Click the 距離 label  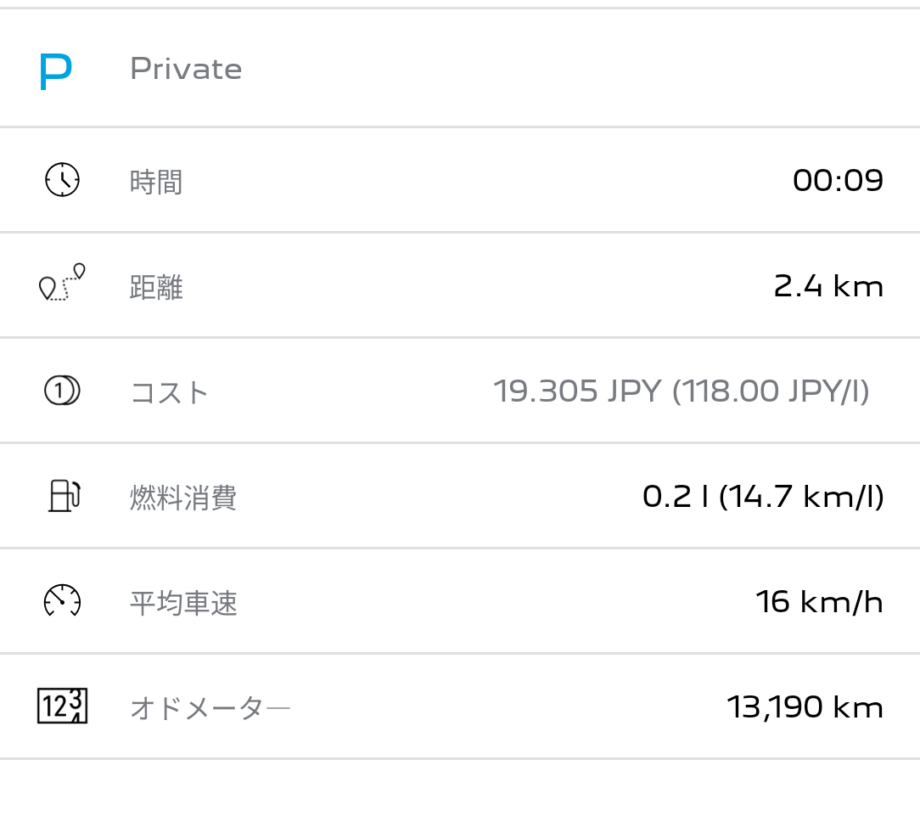coord(156,288)
